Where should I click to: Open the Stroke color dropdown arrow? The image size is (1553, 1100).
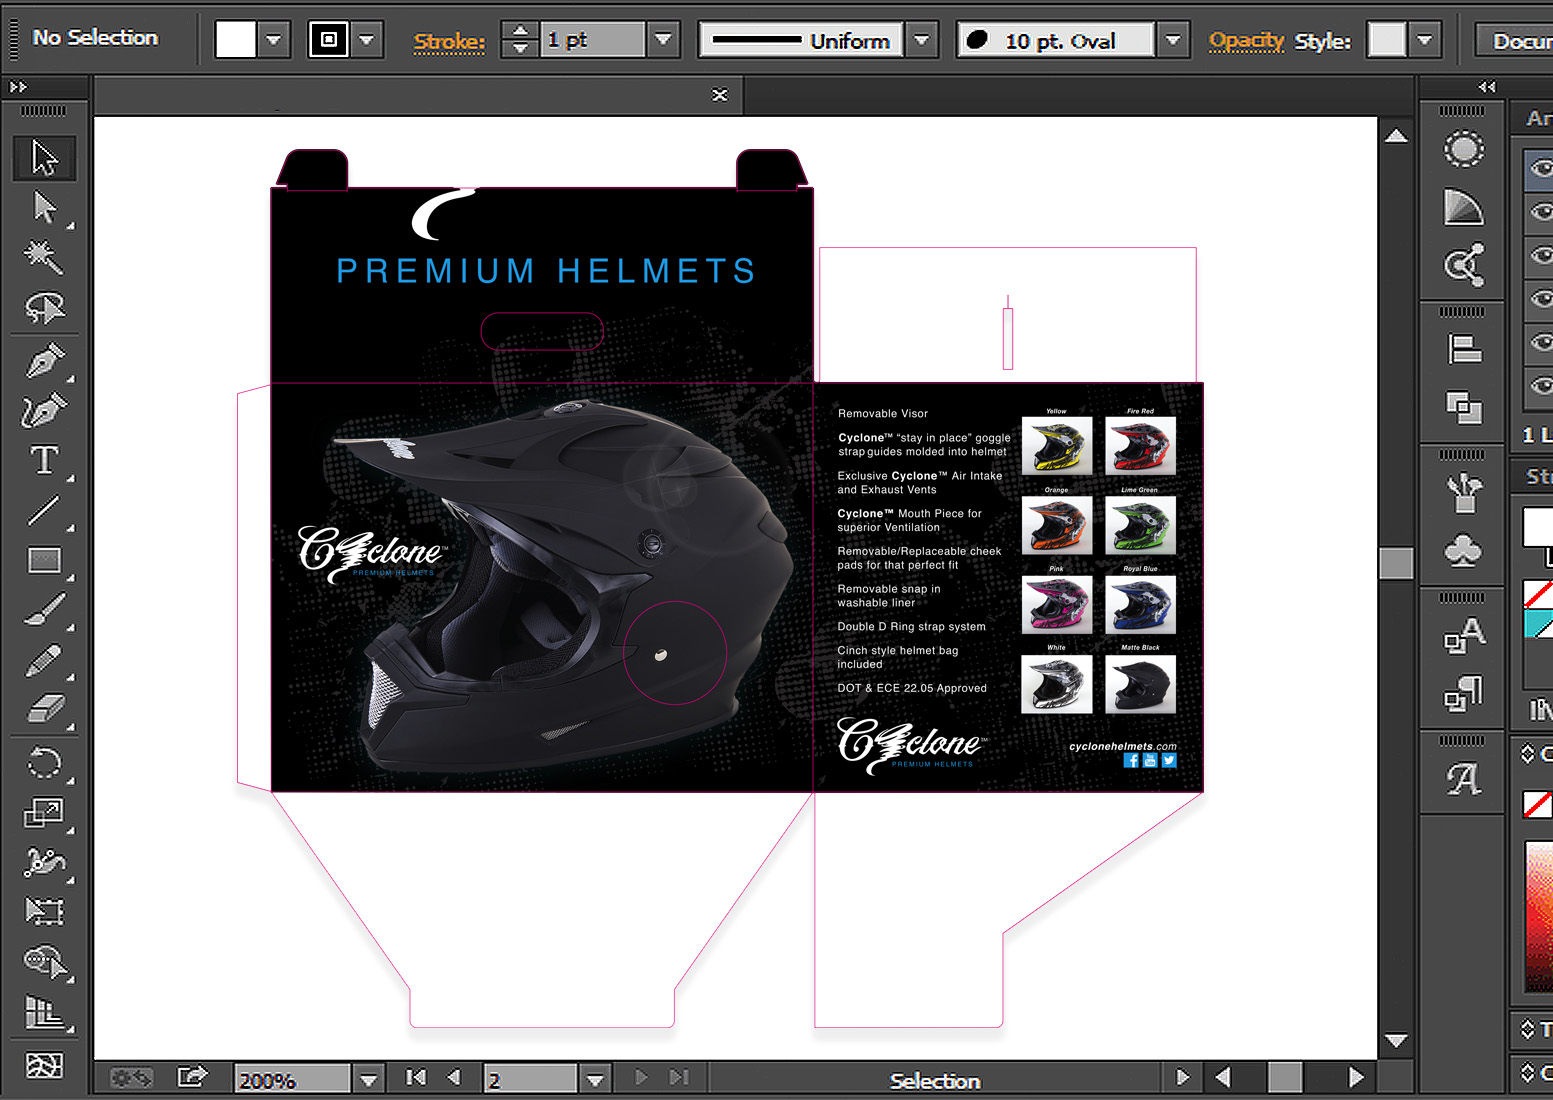[x=367, y=40]
